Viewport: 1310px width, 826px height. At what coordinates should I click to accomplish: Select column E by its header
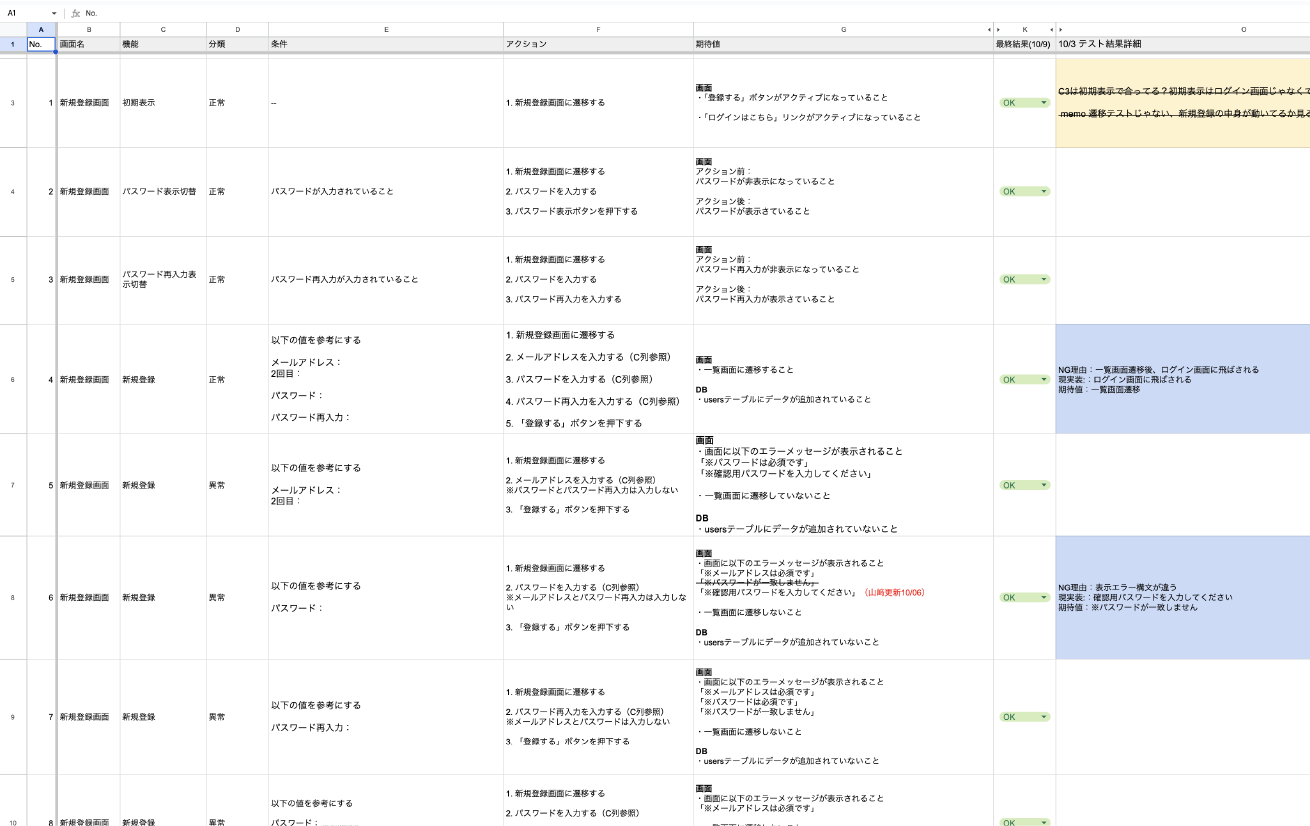(x=385, y=30)
